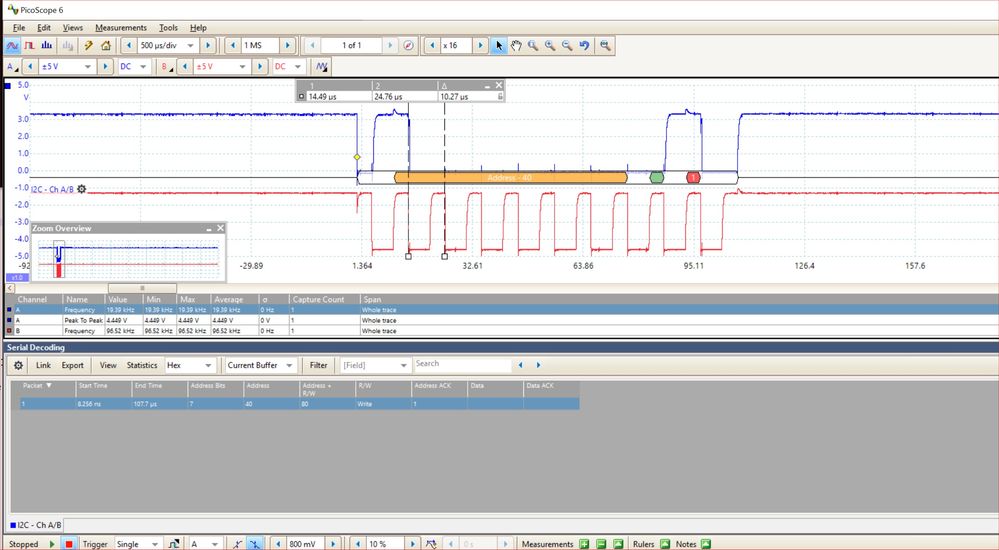
Task: Click the Export button in Serial Decoding
Action: point(73,365)
